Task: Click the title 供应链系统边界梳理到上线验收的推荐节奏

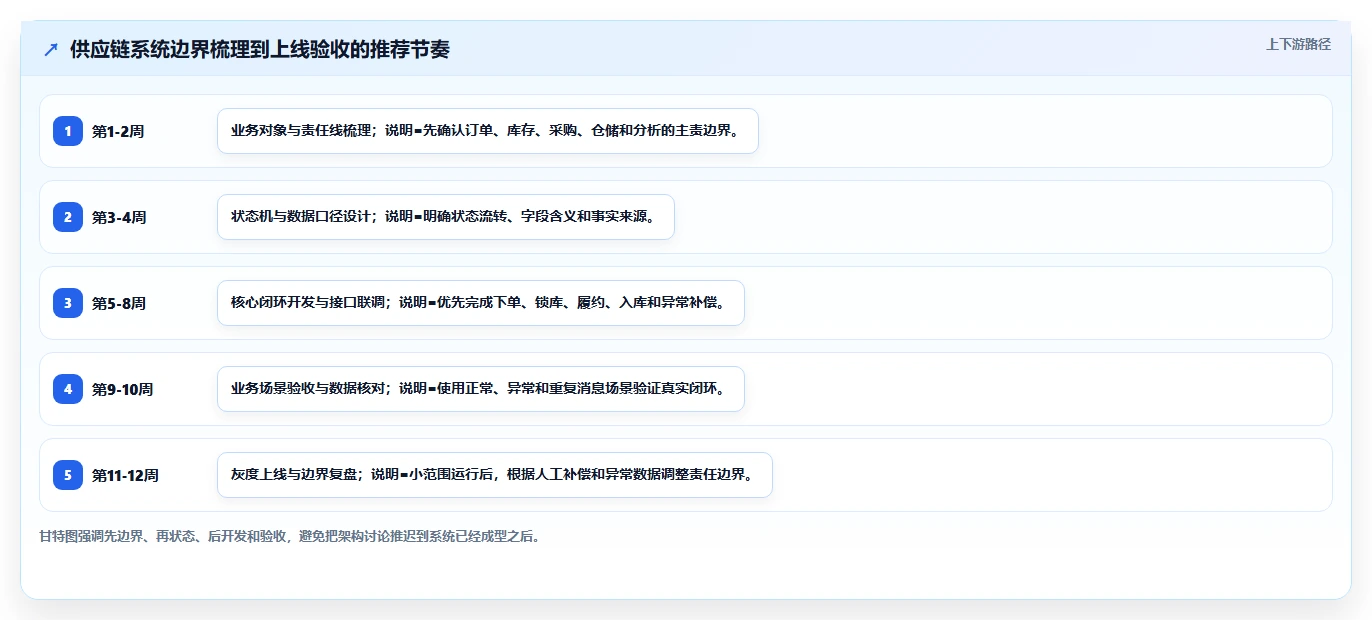Action: tap(260, 50)
